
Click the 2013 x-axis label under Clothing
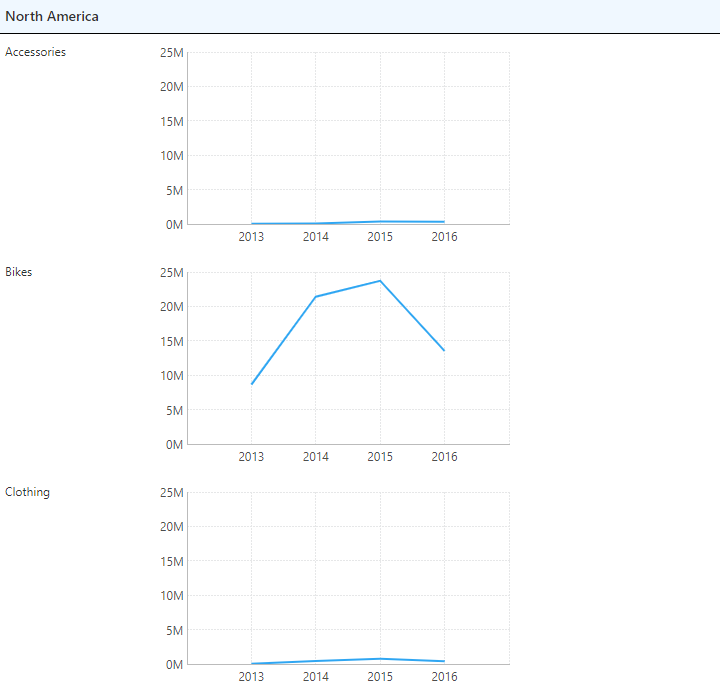(x=251, y=677)
